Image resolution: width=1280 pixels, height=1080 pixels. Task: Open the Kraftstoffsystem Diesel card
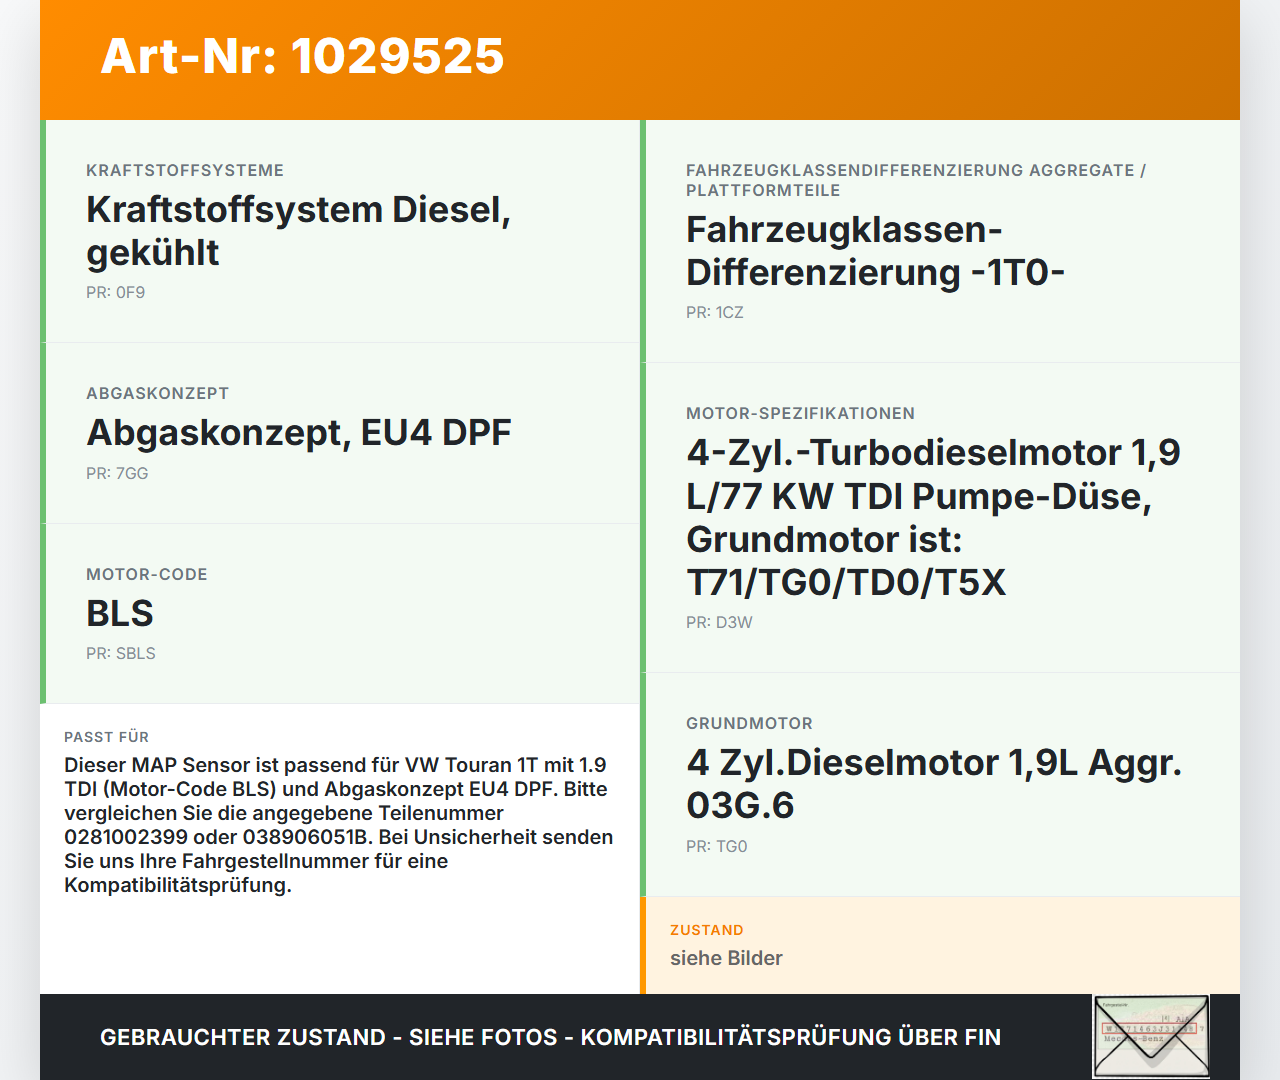coord(340,230)
